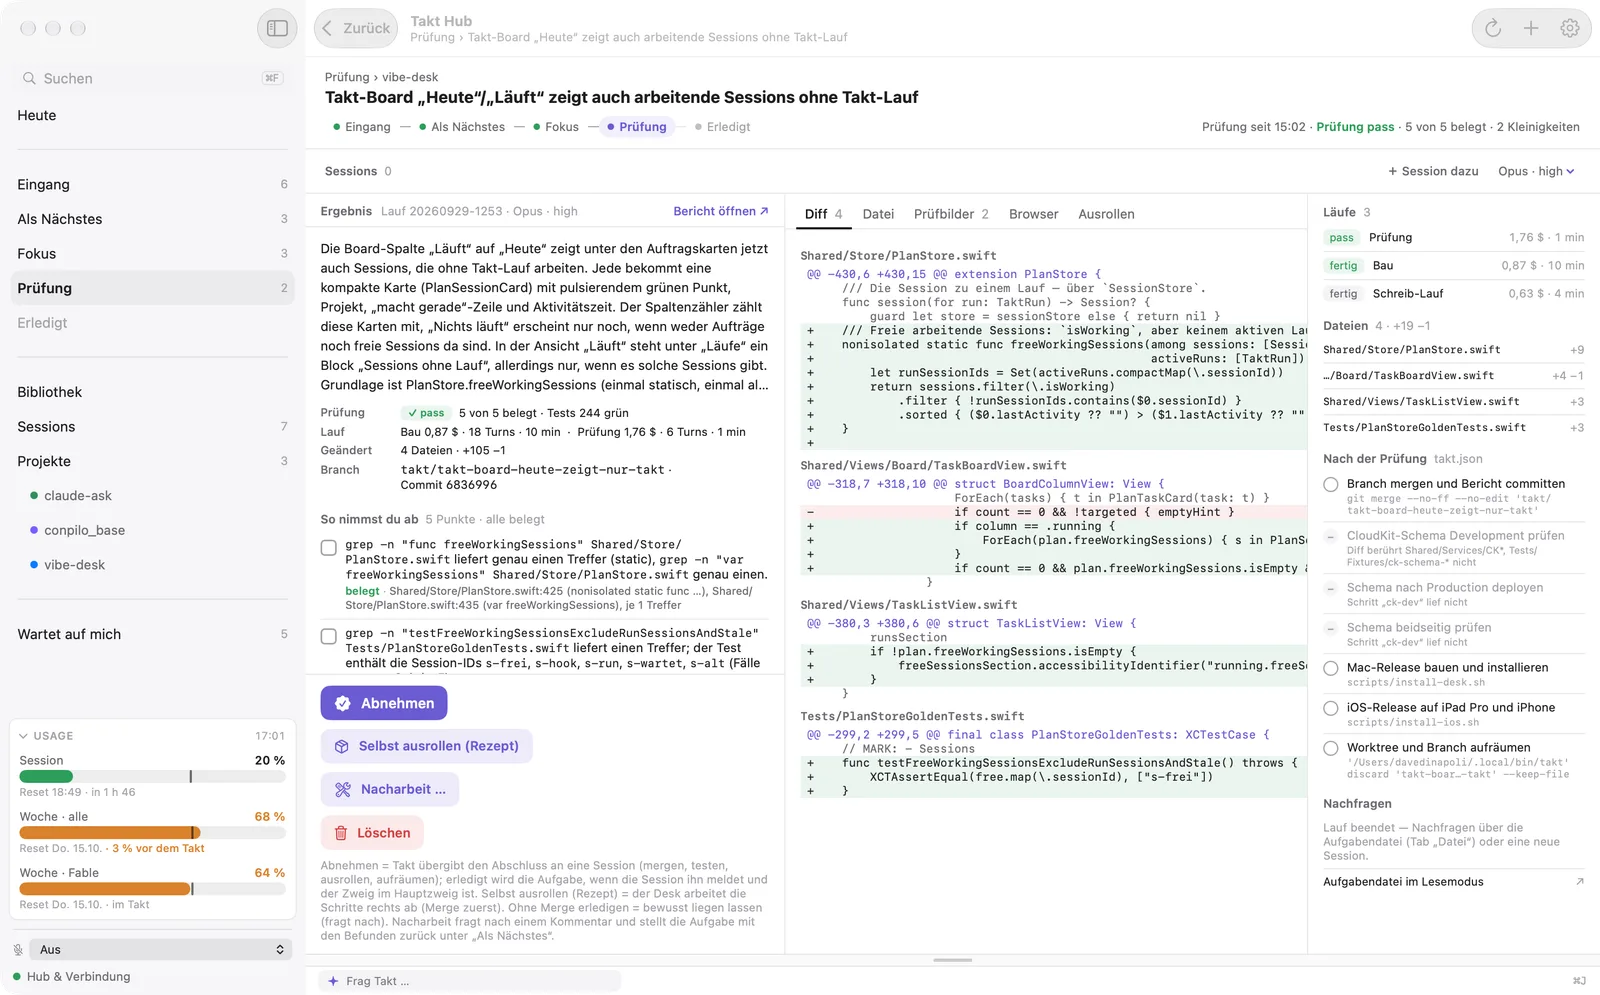Open Eingang in the sidebar

(152, 184)
